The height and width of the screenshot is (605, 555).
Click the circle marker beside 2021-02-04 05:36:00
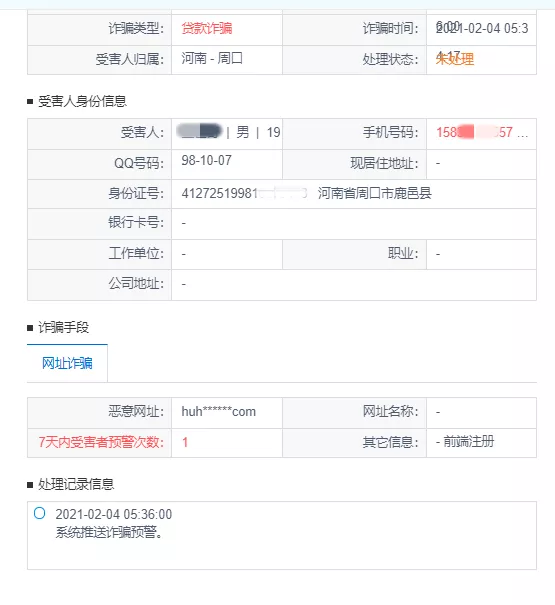pyautogui.click(x=39, y=513)
